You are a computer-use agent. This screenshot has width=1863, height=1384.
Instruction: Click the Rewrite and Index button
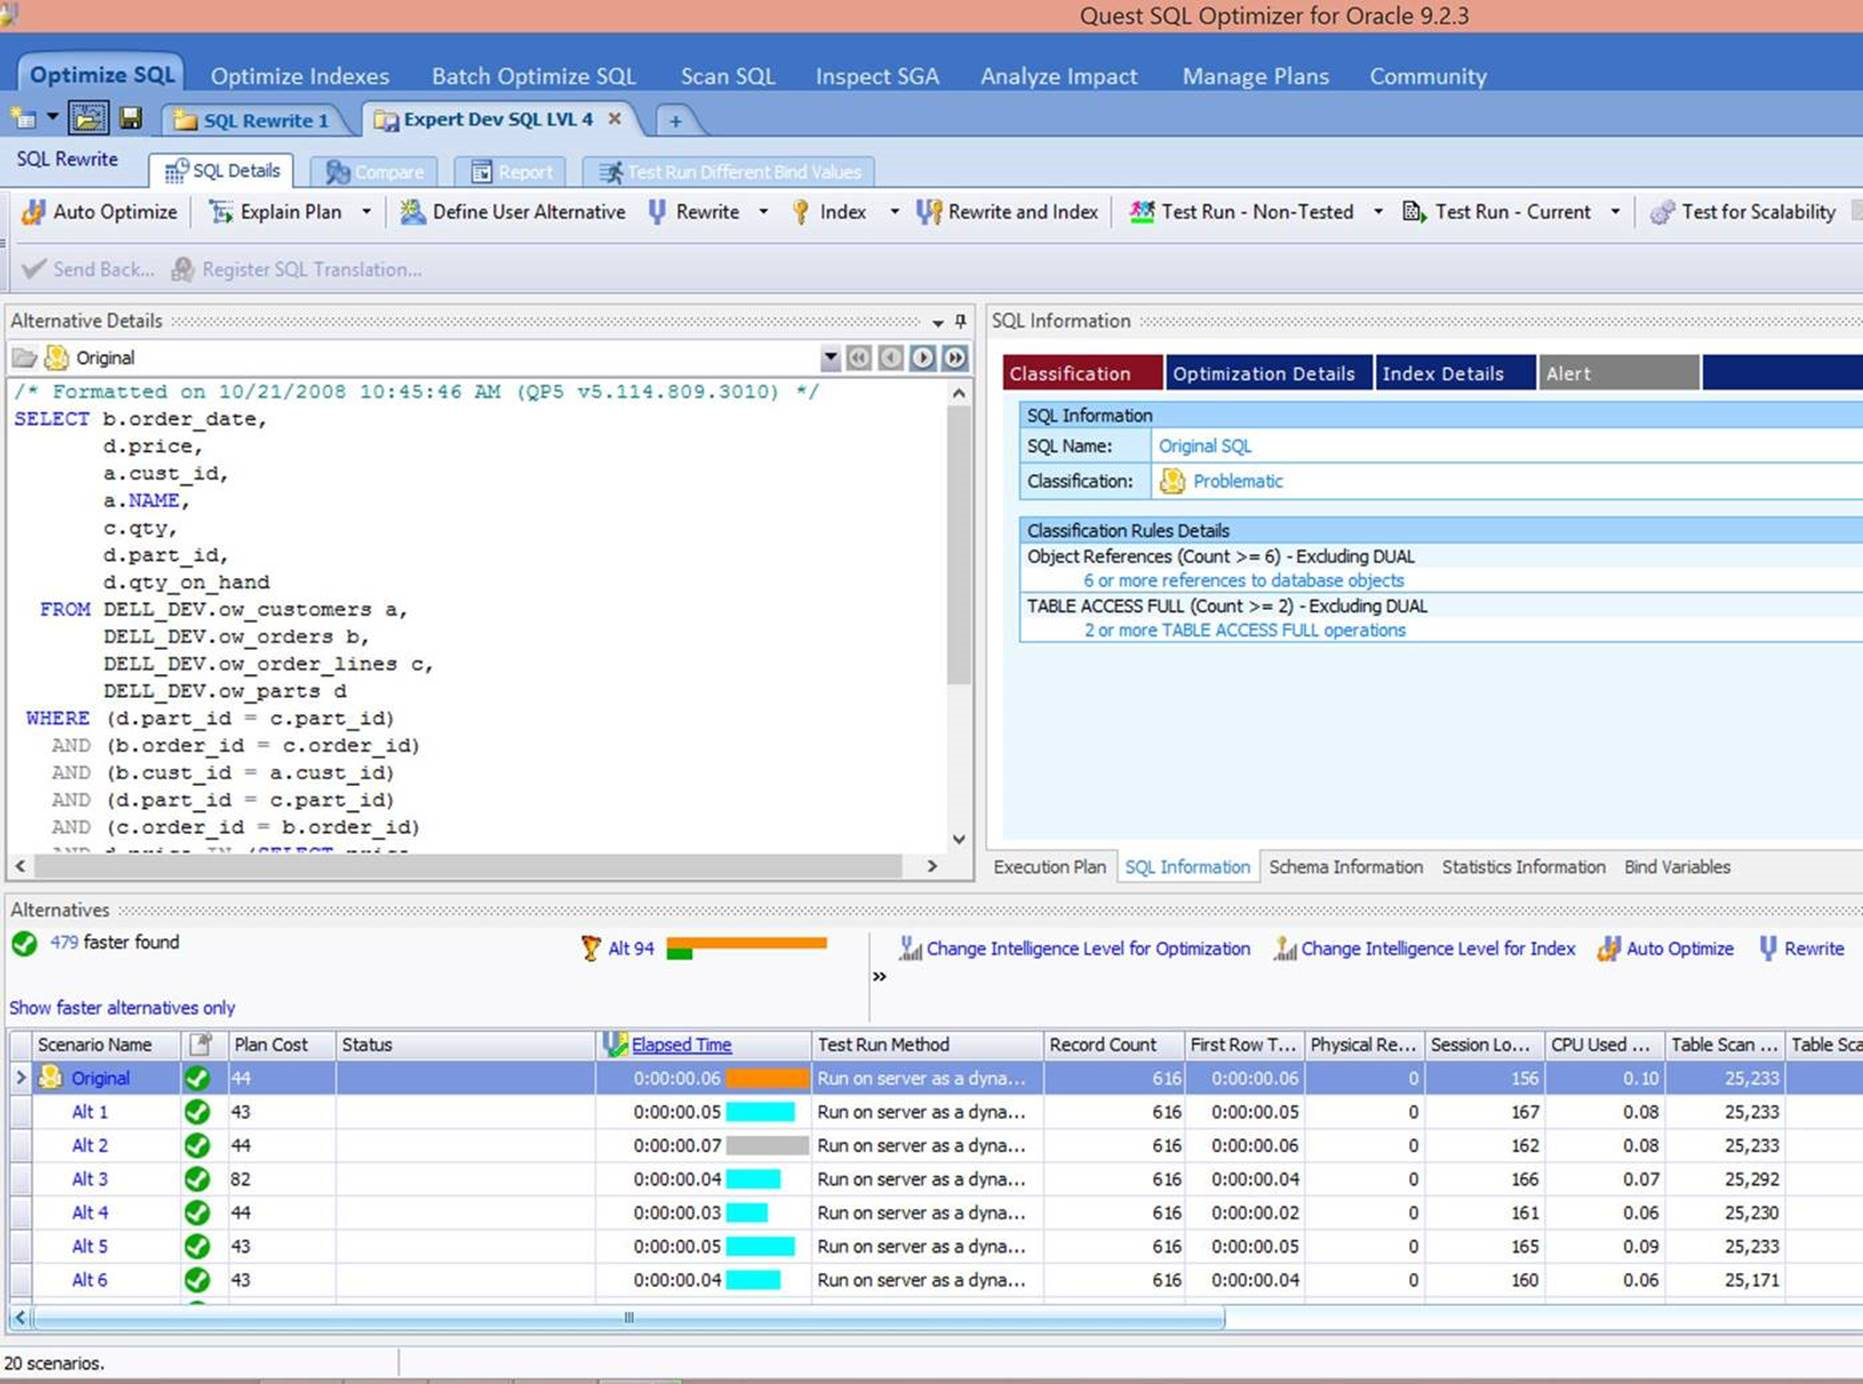pos(1007,212)
